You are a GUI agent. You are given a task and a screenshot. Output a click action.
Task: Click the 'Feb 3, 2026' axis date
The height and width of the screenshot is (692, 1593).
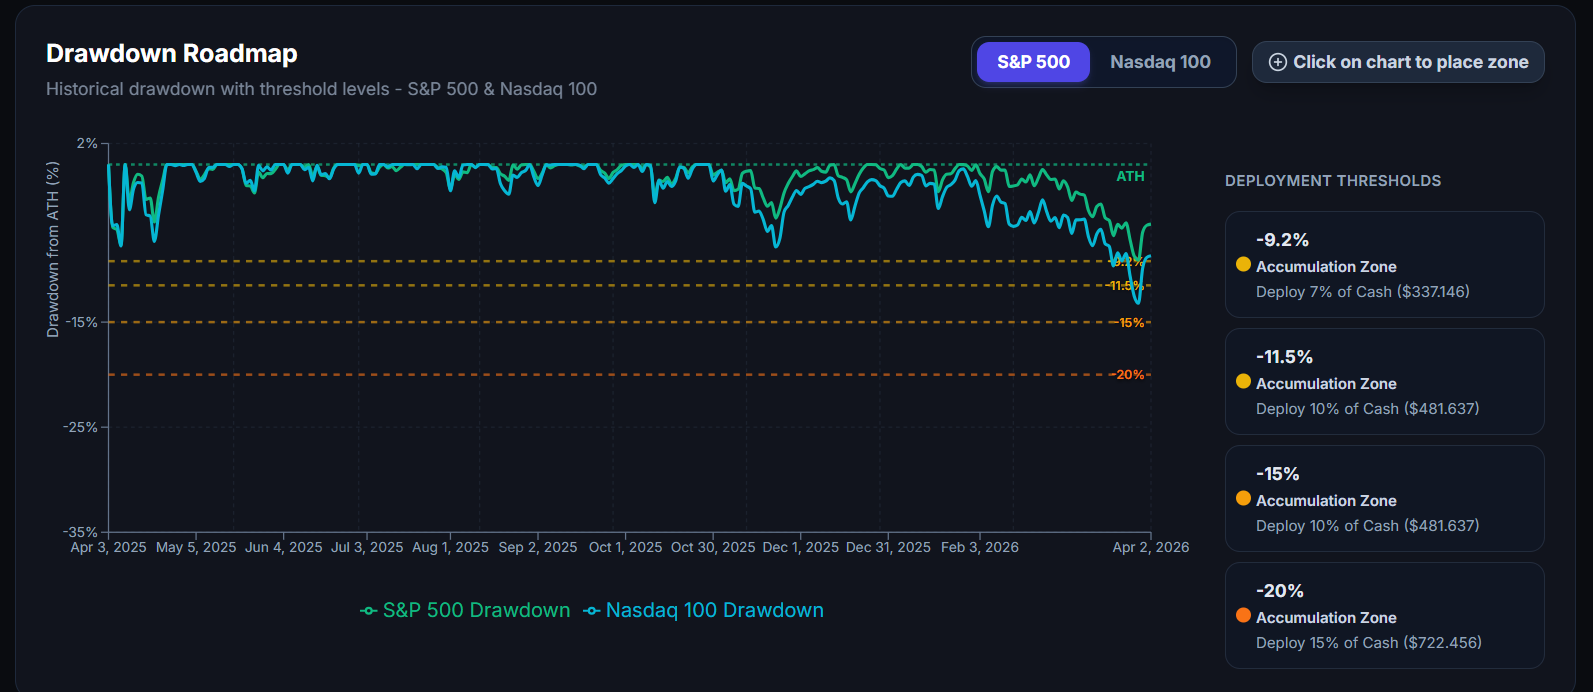pos(980,547)
